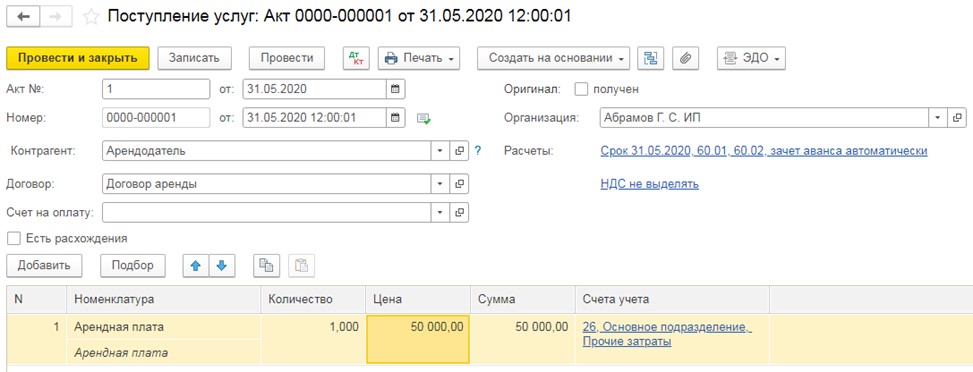
Task: Move row up with blue arrow
Action: coord(195,265)
